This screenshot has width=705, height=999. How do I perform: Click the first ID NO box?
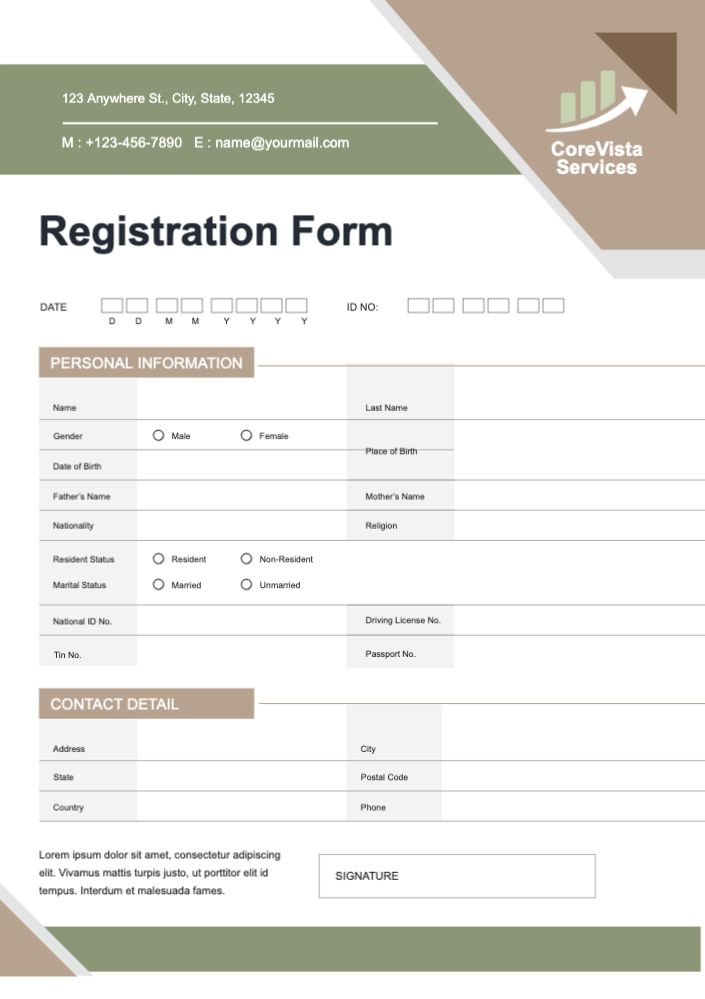tap(418, 306)
